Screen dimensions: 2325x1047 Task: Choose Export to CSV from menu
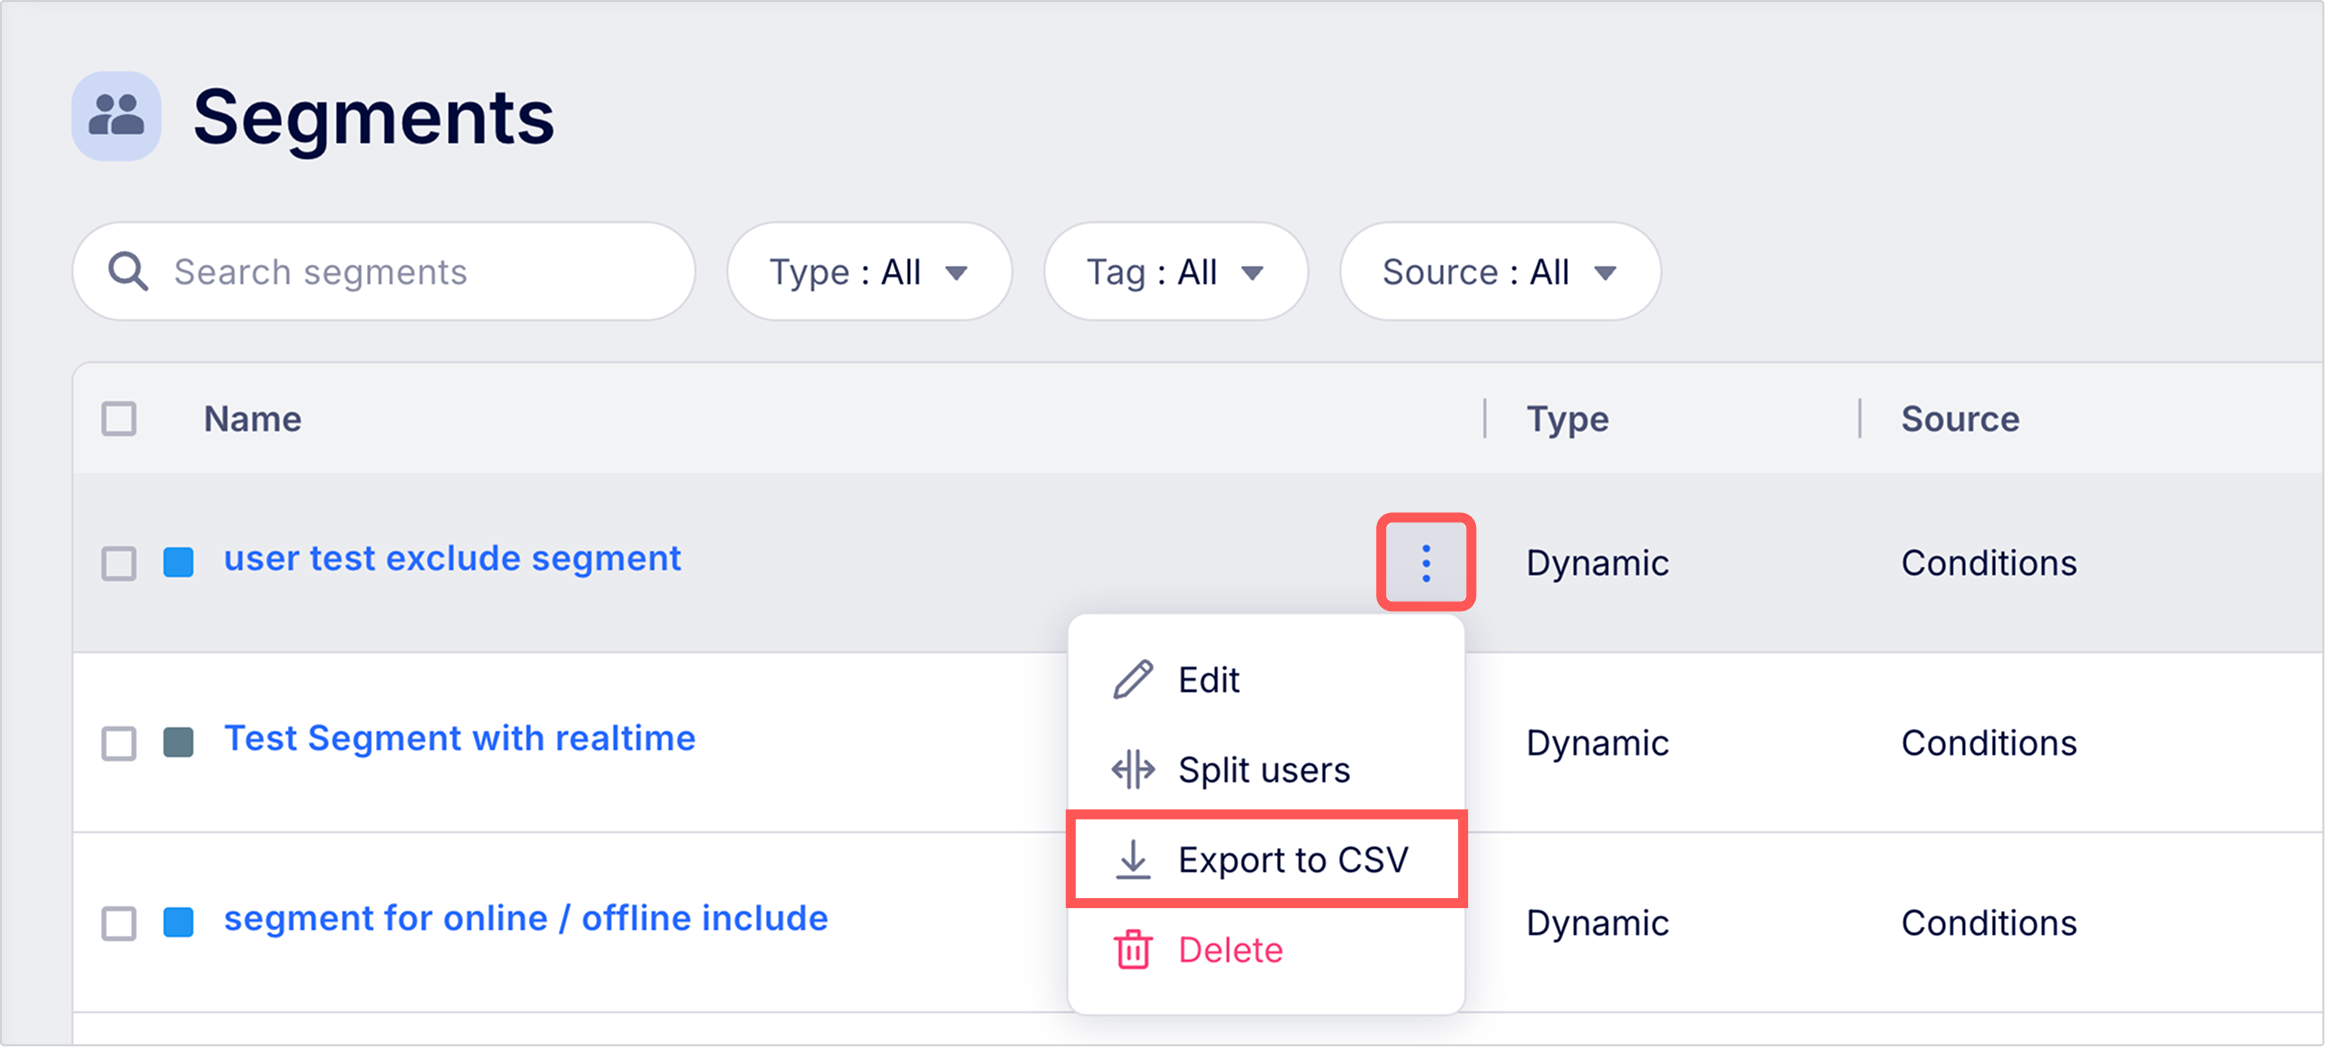1292,860
